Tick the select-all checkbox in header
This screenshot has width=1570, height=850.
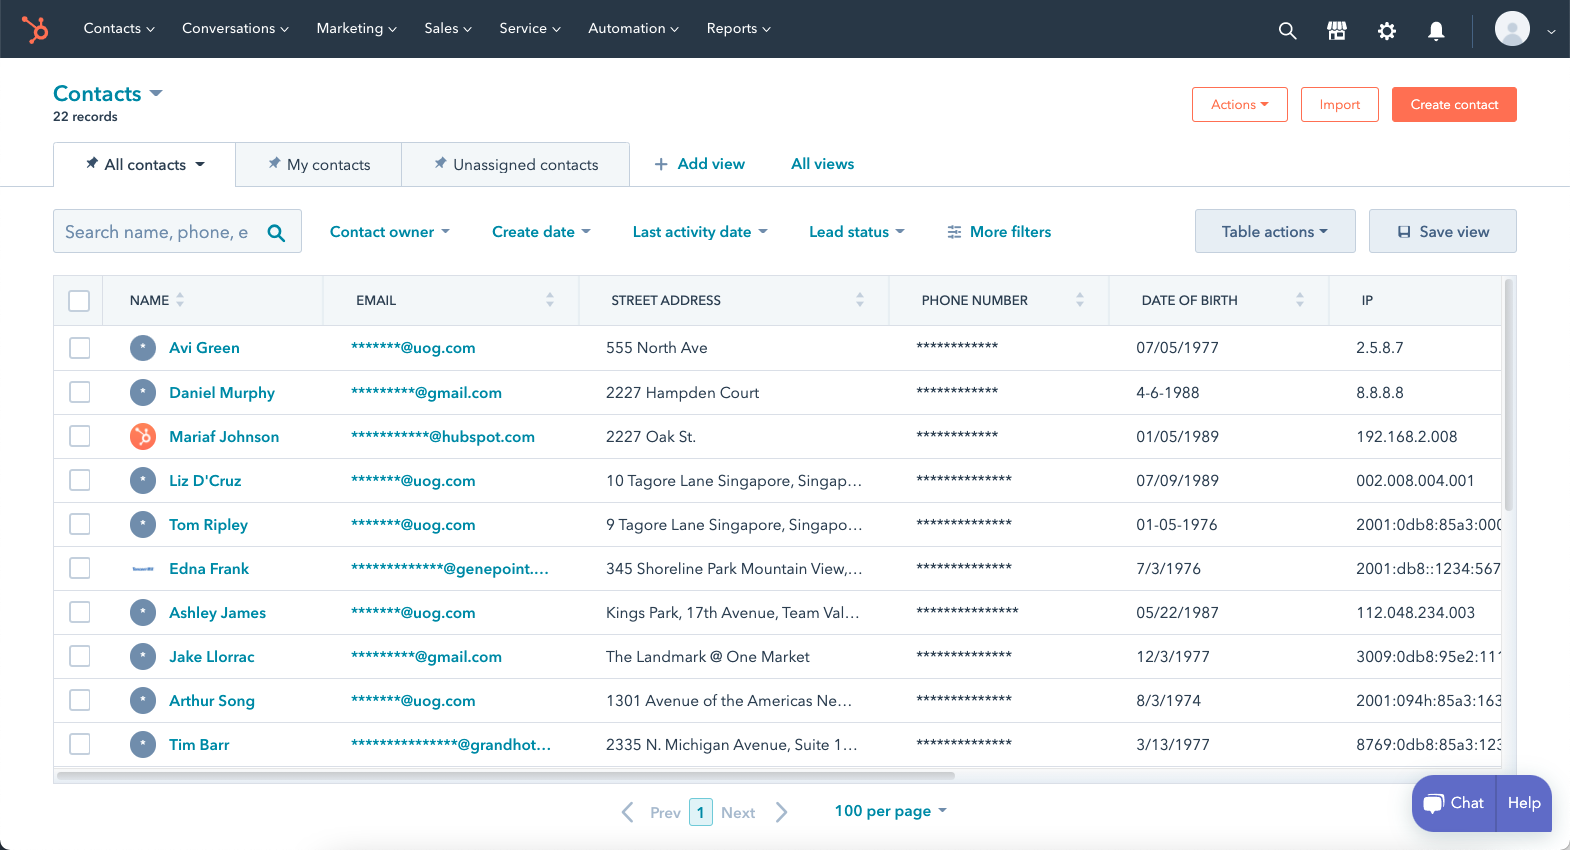coord(79,300)
